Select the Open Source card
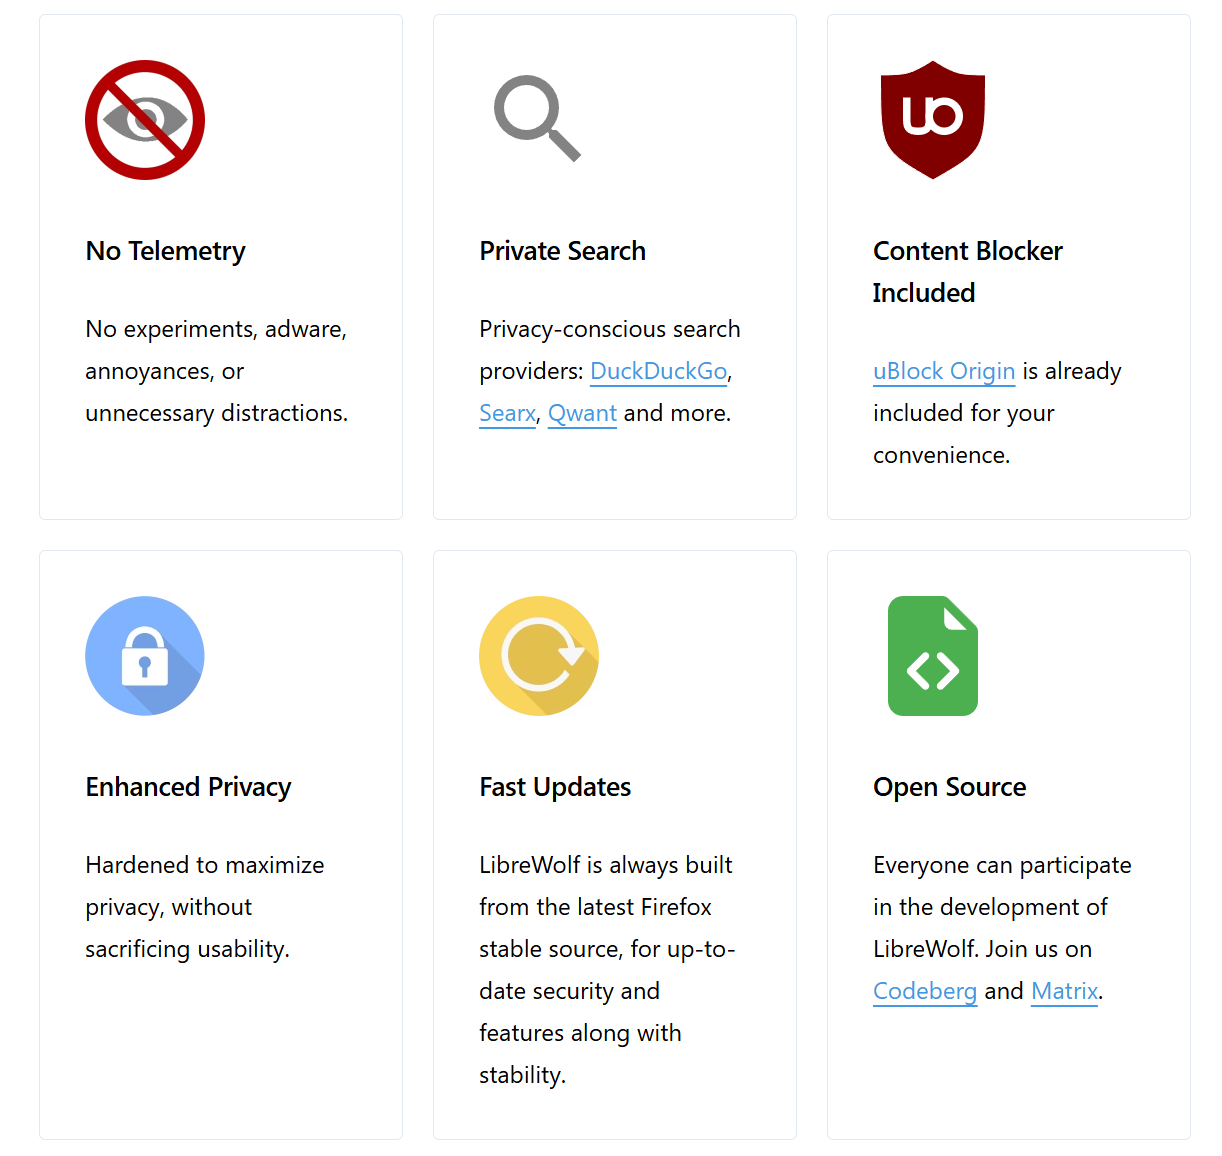This screenshot has width=1222, height=1156. coord(1008,845)
